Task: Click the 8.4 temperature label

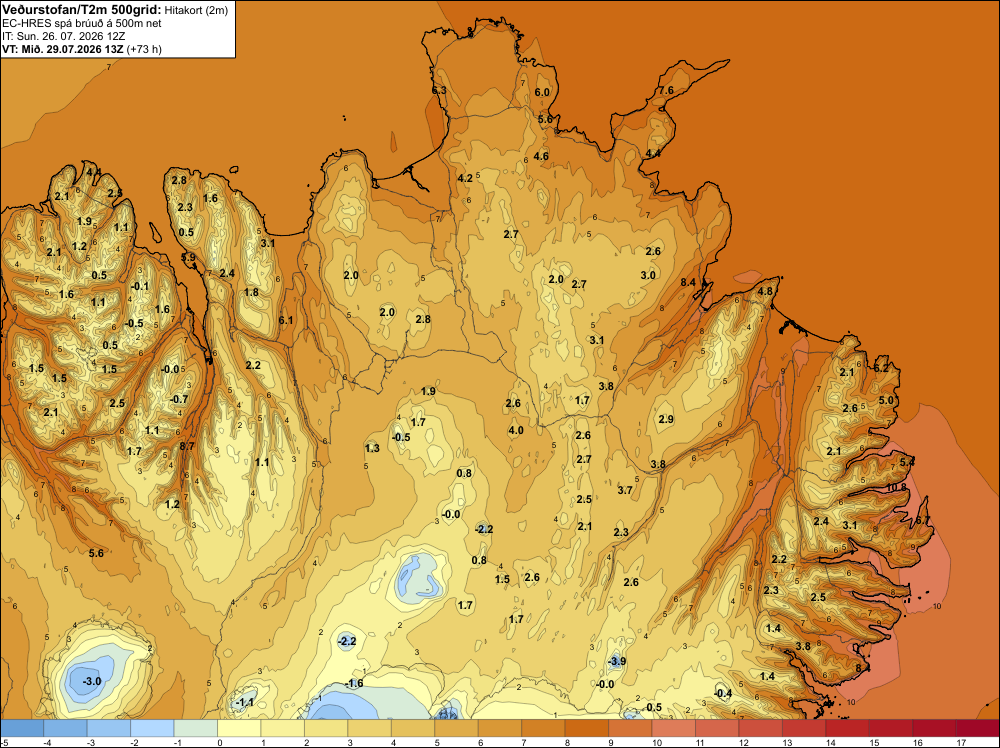Action: 688,282
